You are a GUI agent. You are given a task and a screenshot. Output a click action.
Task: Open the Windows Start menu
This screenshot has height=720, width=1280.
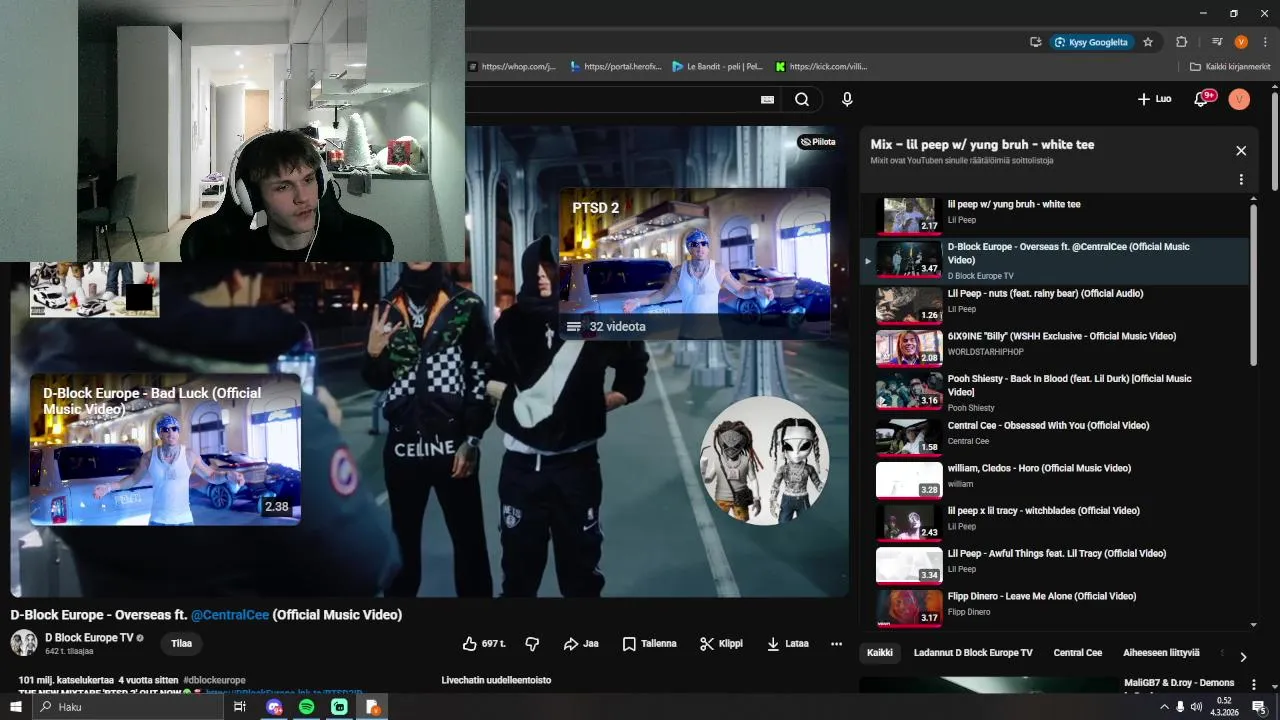point(15,707)
